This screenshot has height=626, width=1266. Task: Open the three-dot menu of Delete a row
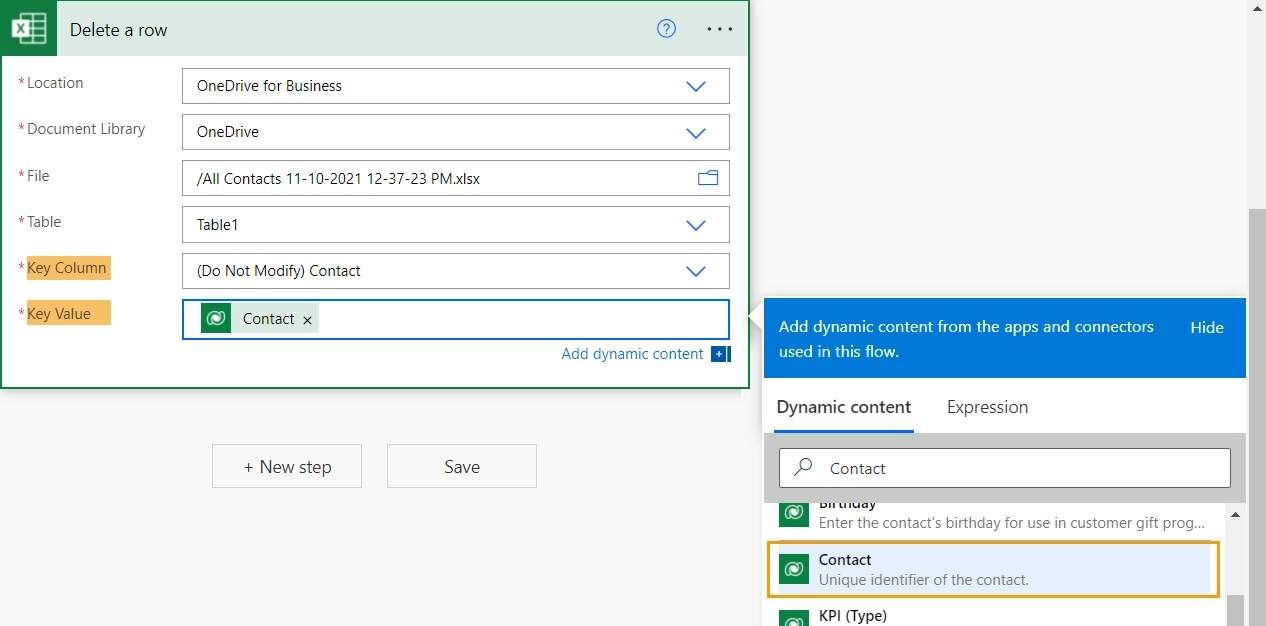click(720, 29)
